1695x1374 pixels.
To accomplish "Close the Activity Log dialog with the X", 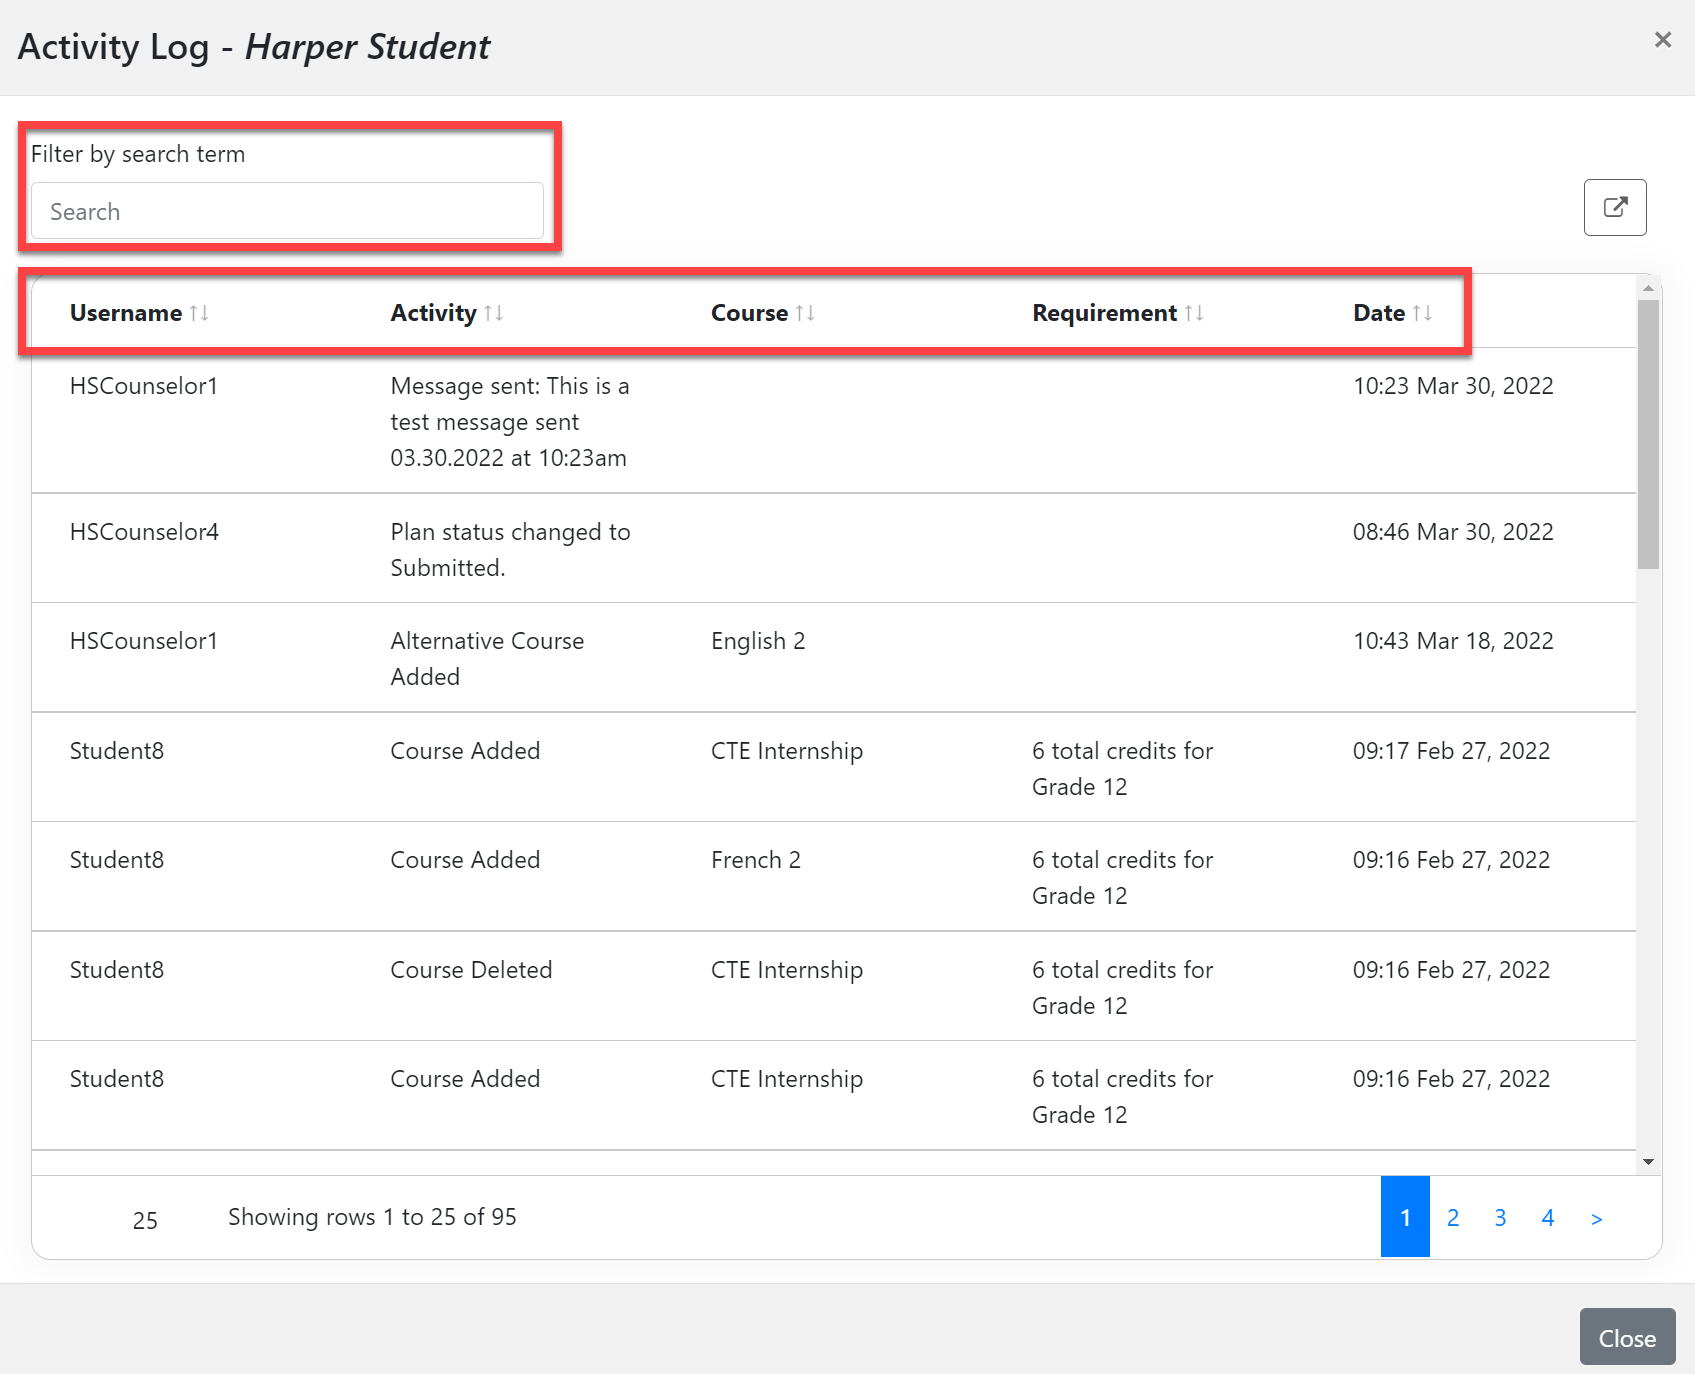I will [1663, 39].
